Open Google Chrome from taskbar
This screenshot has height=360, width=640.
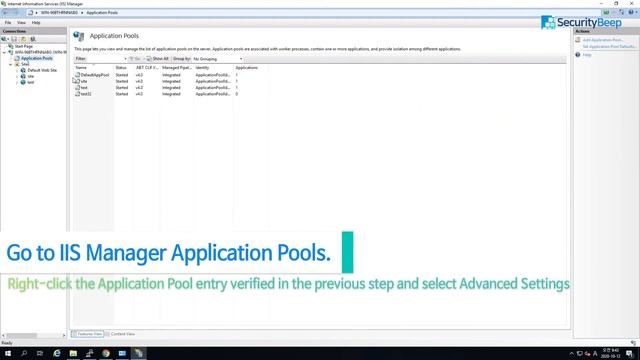(106, 353)
